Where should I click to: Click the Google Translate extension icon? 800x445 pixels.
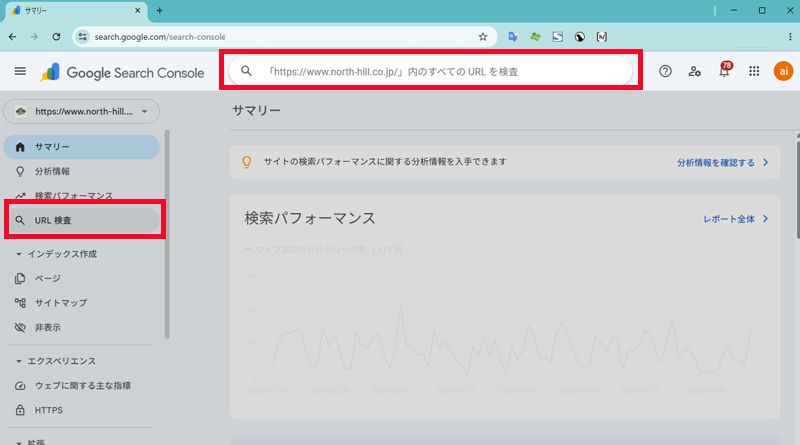pyautogui.click(x=513, y=37)
